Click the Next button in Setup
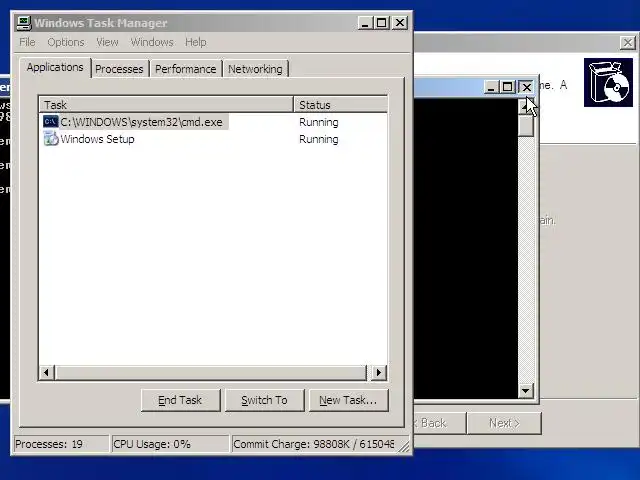640x480 pixels. coord(504,423)
